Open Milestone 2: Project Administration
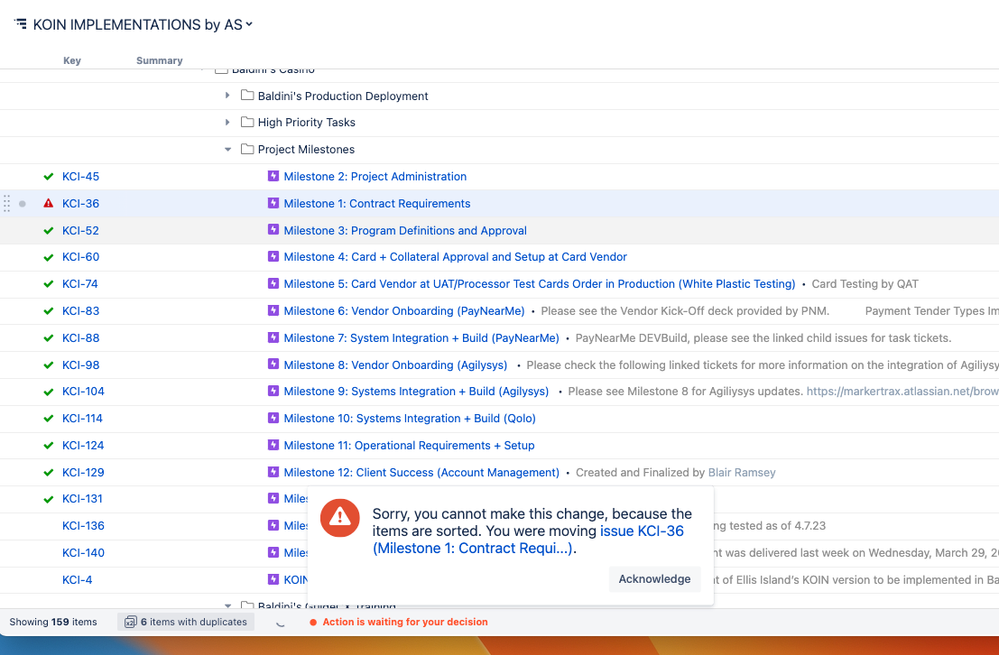Screen dimensions: 999x655 tap(375, 176)
